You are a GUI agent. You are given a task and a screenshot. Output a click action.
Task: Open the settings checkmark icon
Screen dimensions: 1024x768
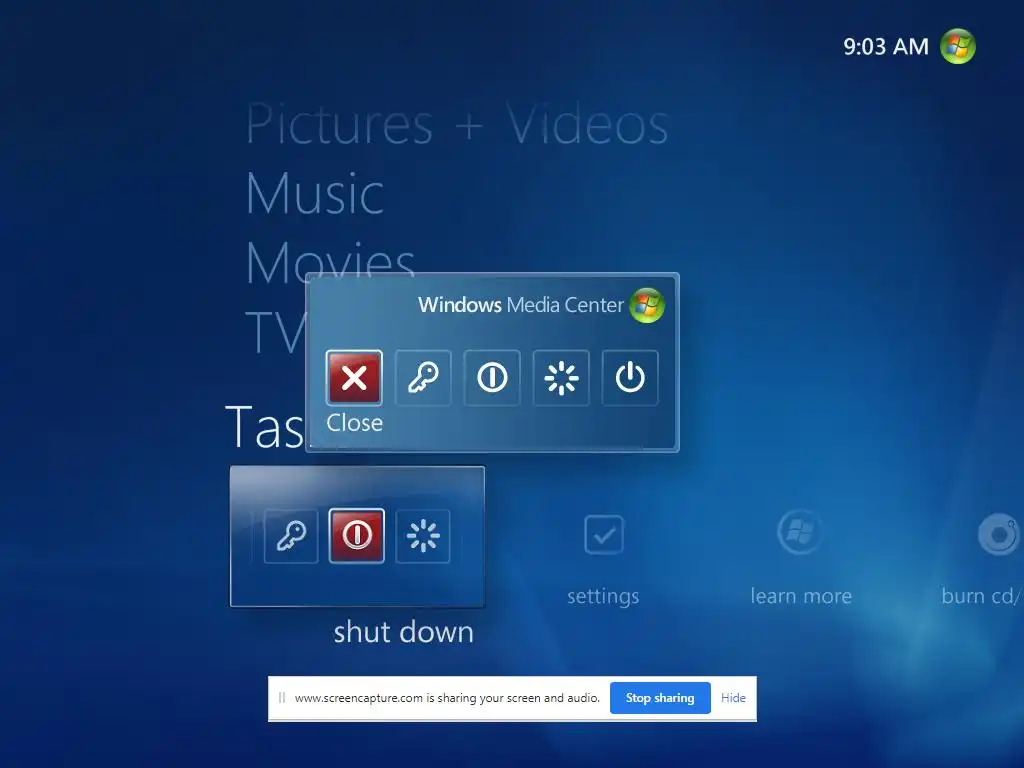[x=603, y=535]
